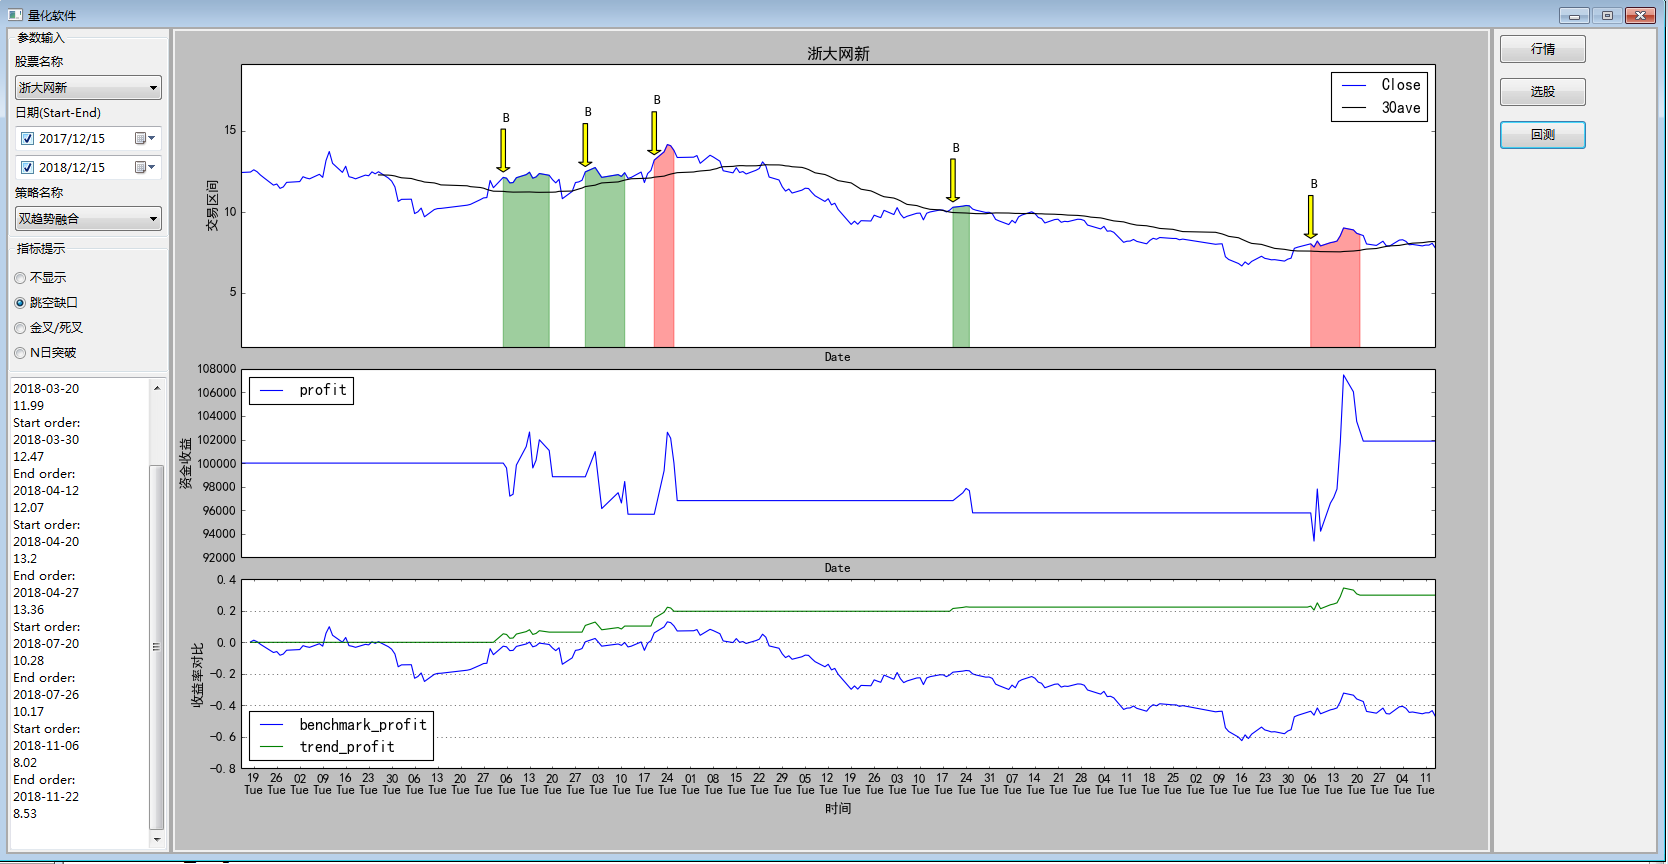The width and height of the screenshot is (1668, 864).
Task: Select log value 8.02
Action: [25, 763]
